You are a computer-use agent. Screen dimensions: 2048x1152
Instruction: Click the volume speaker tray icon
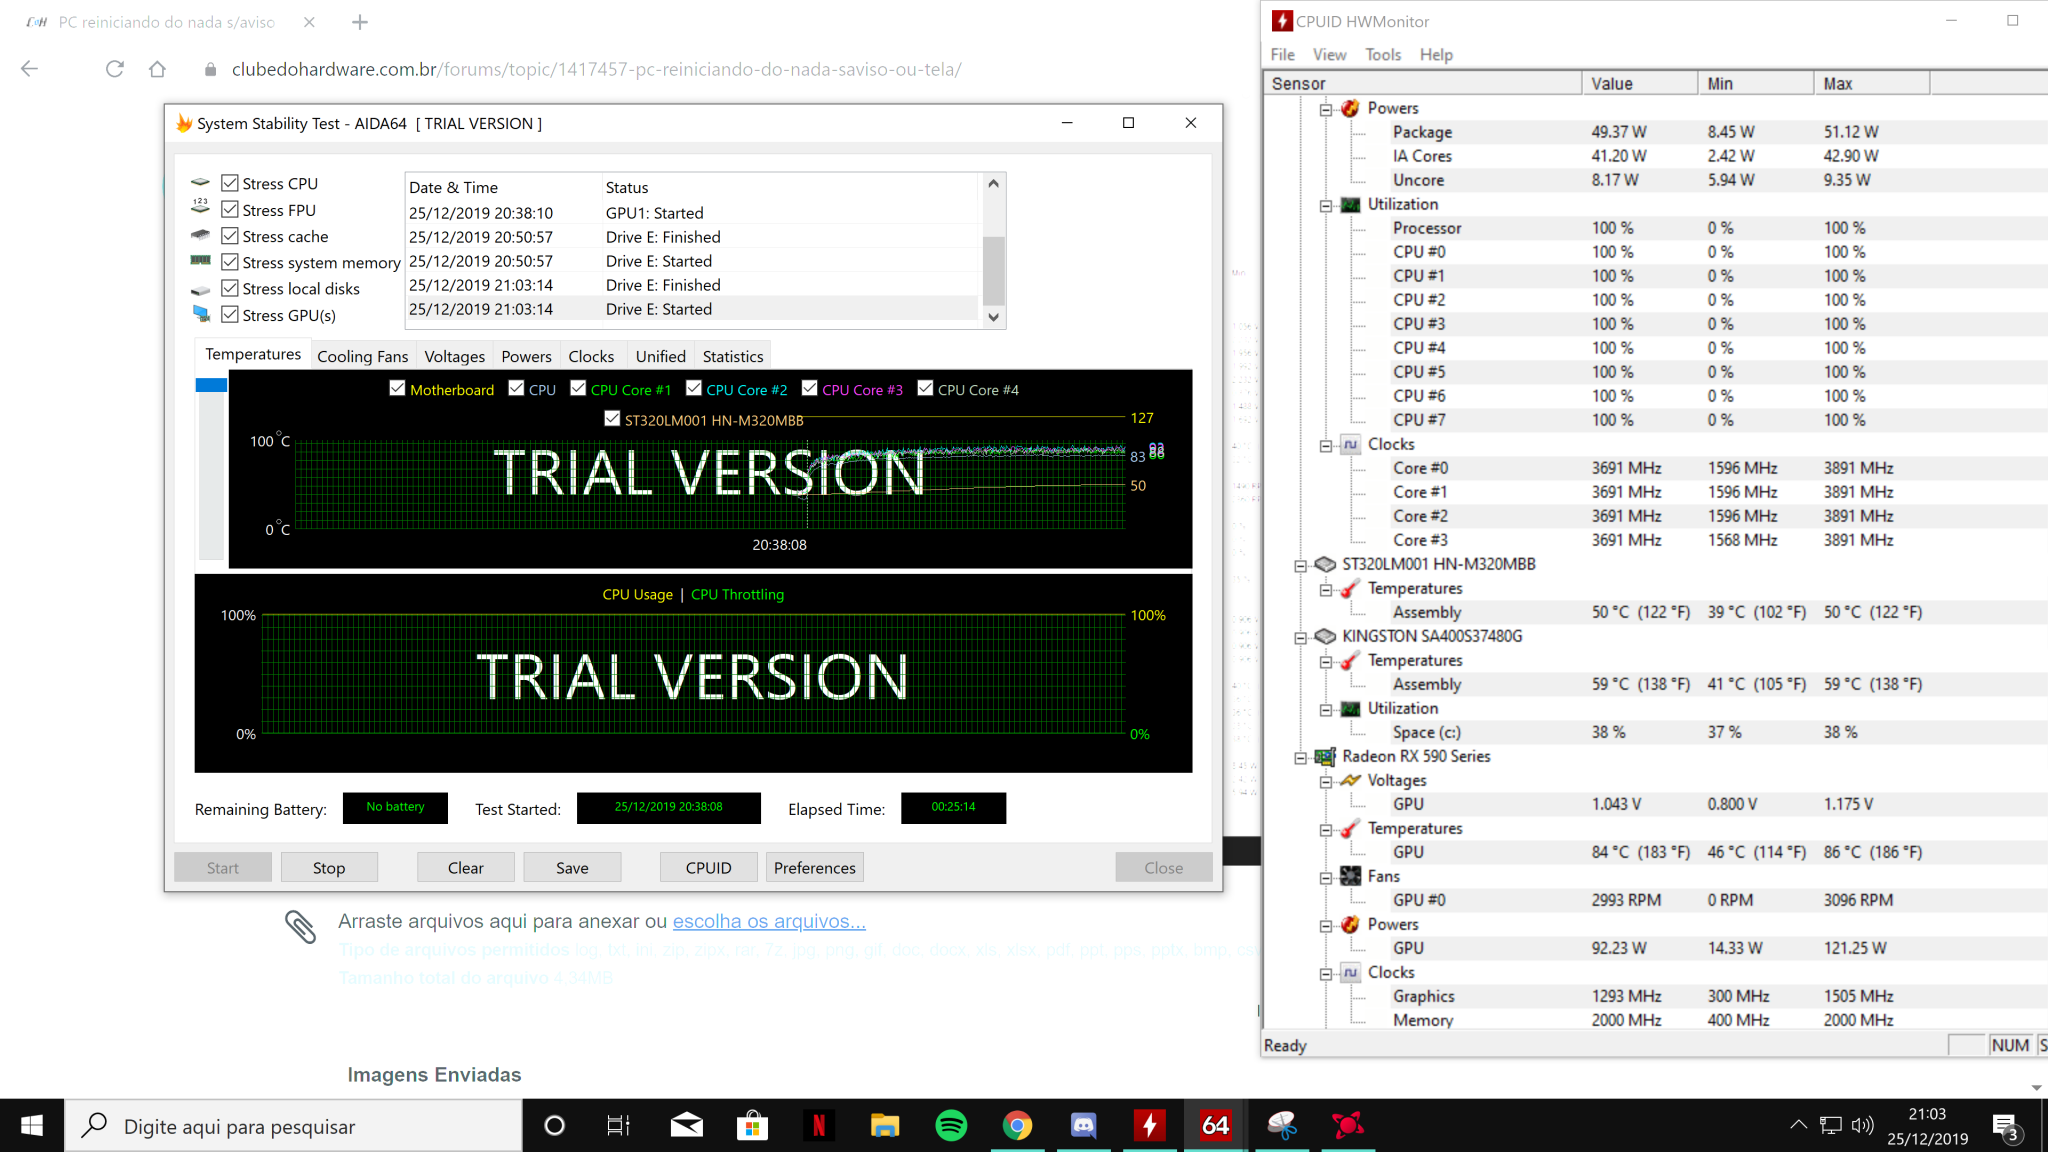click(x=1862, y=1126)
